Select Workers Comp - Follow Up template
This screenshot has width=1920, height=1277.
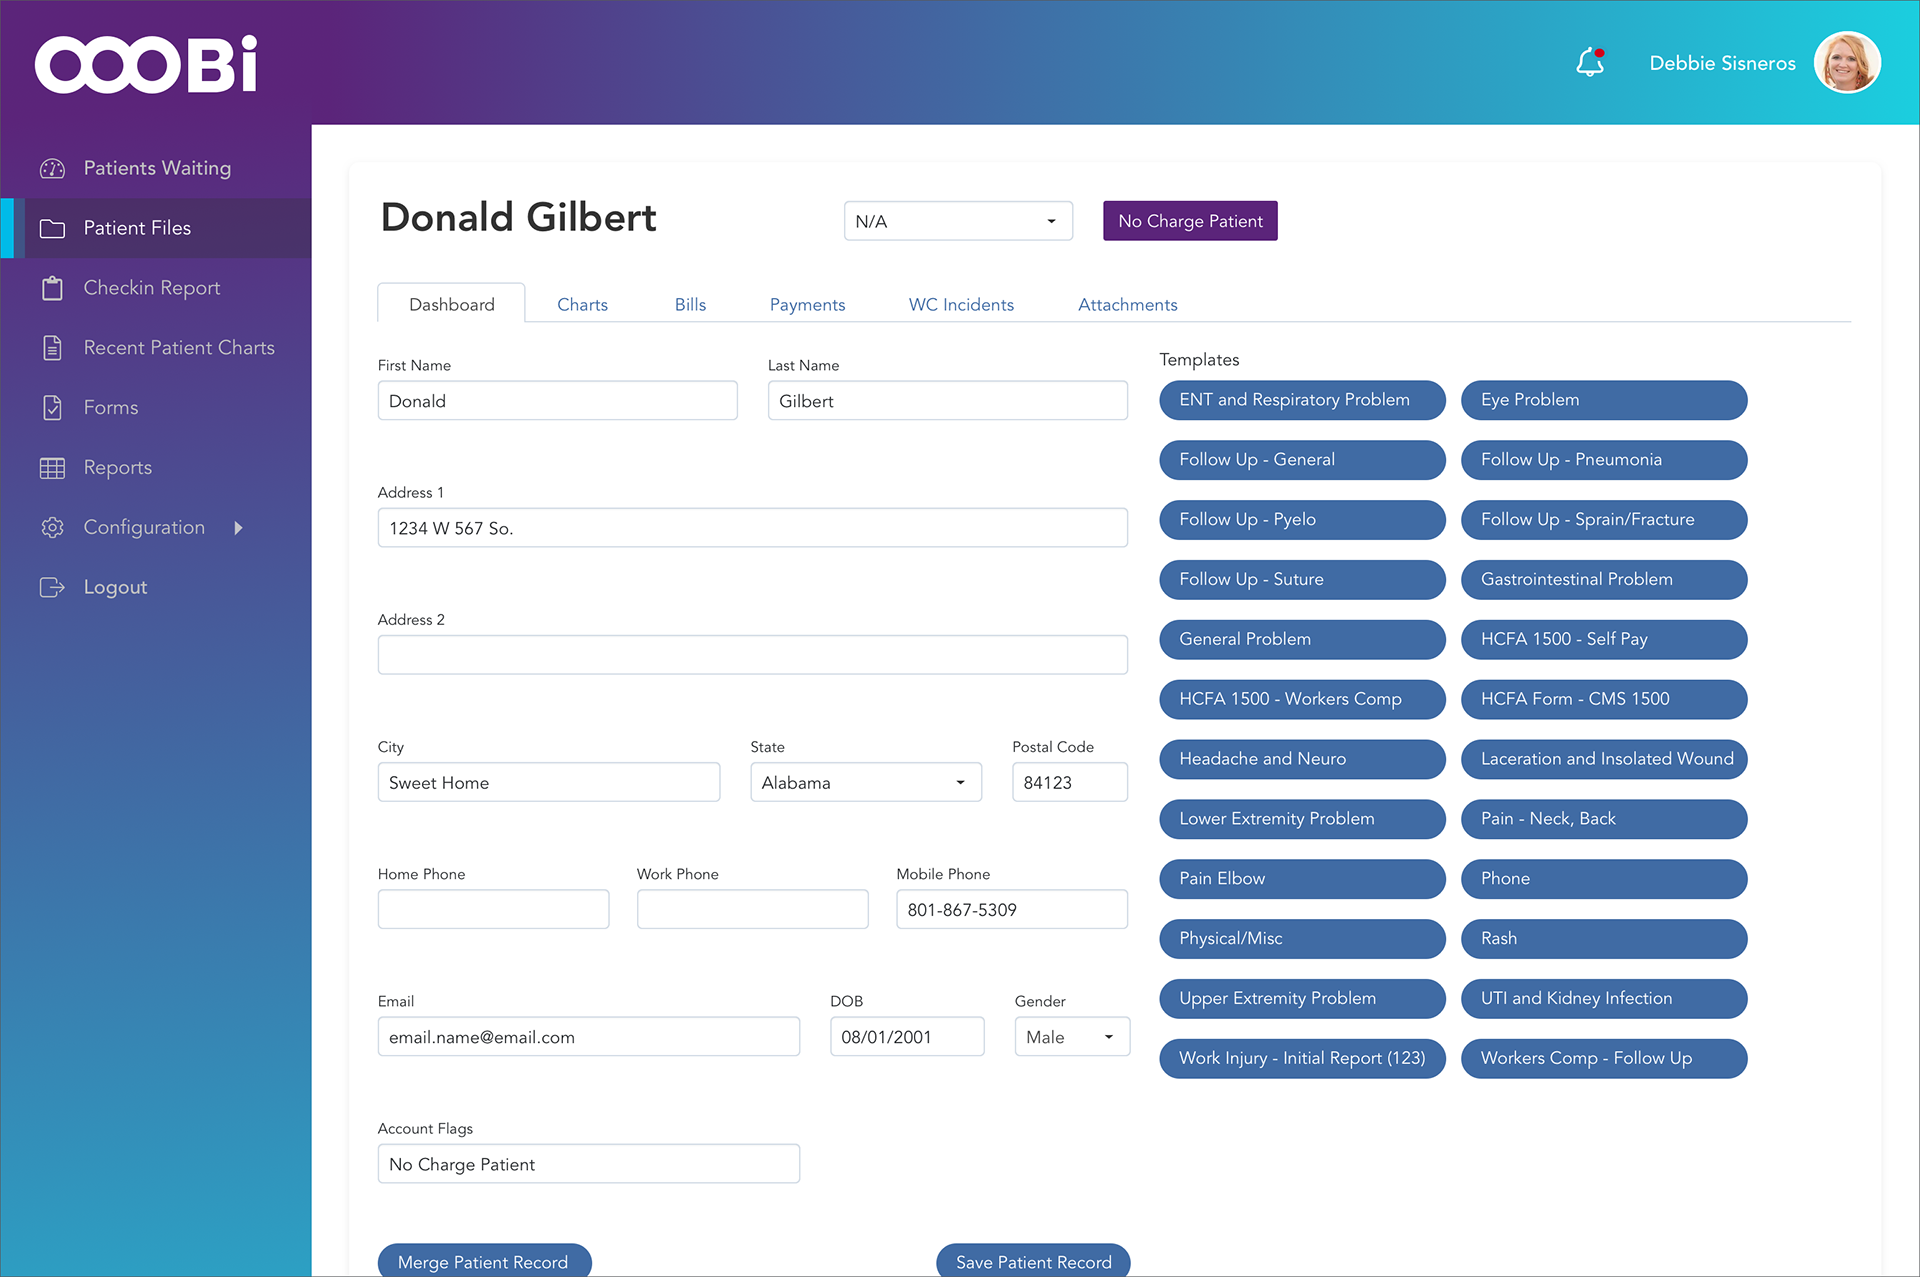[1604, 1059]
